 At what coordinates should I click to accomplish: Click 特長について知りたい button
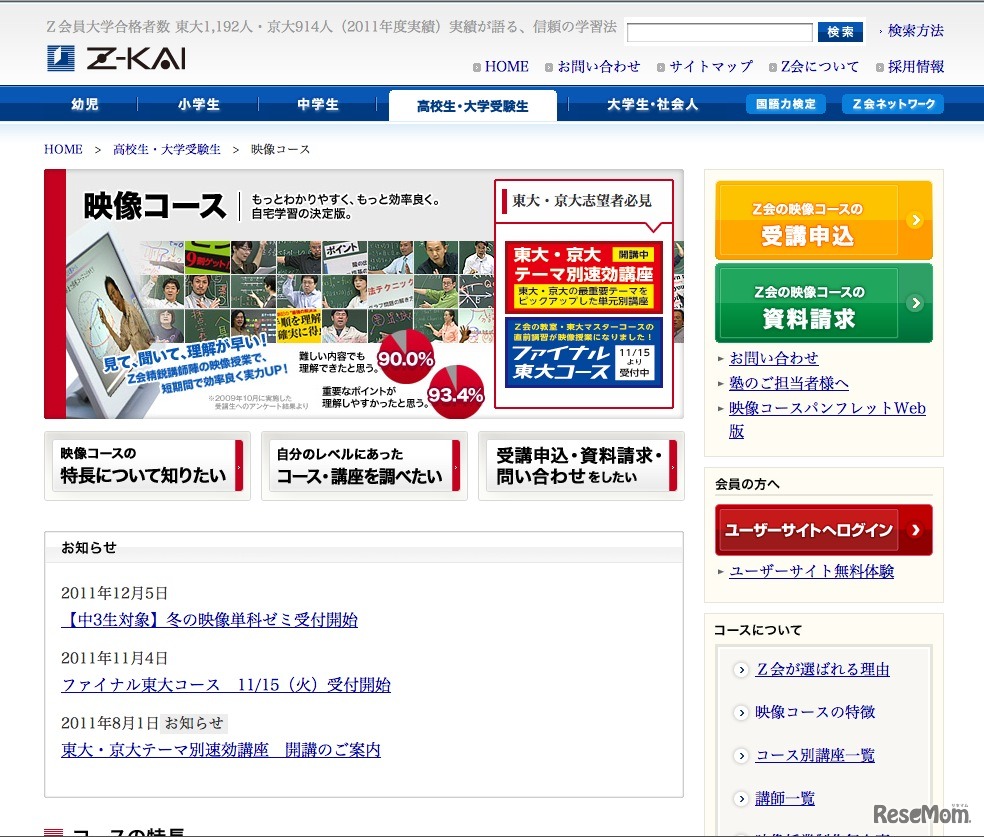point(147,466)
